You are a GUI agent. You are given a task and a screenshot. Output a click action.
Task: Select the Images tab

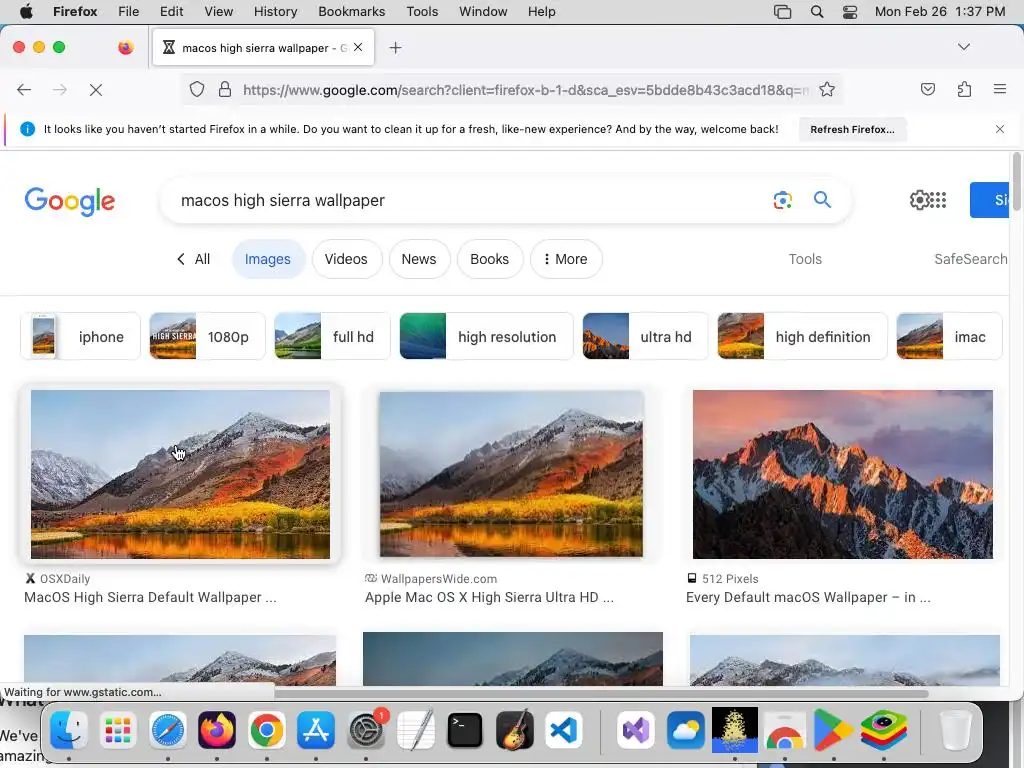click(268, 259)
